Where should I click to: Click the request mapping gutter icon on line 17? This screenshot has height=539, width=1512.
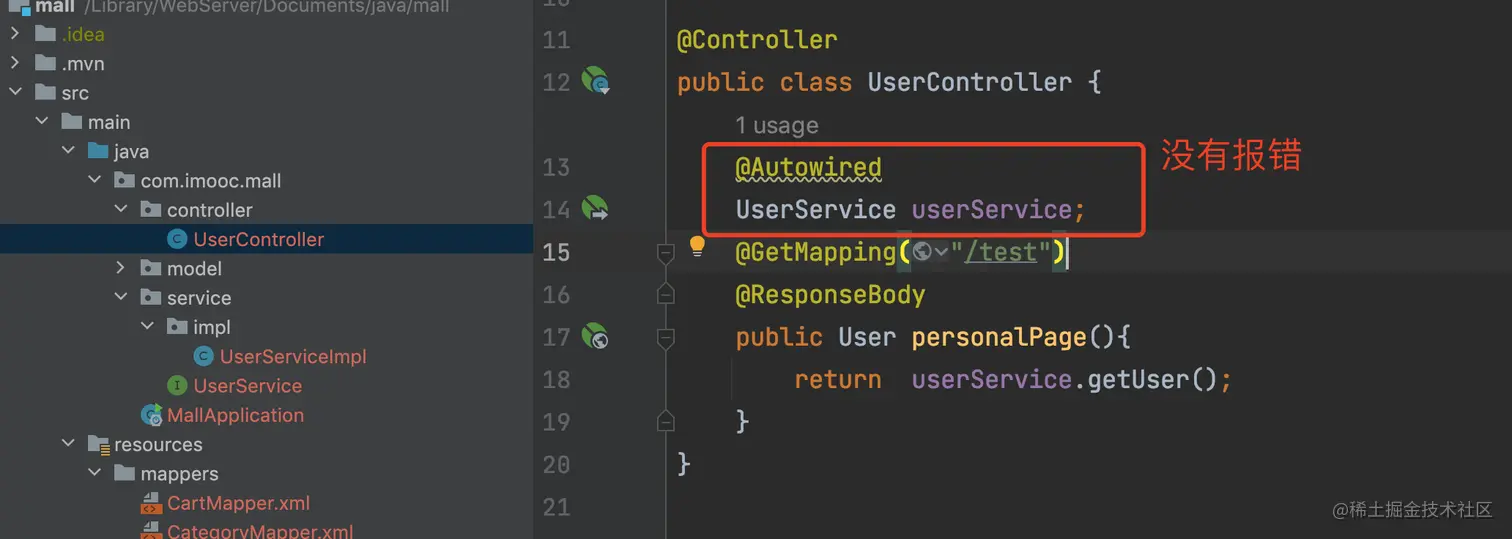pos(596,337)
